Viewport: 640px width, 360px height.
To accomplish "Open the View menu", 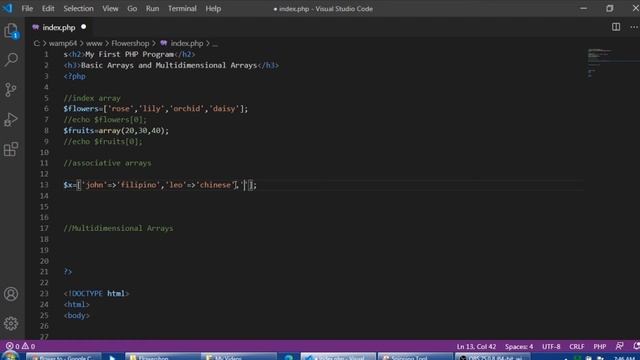I will pos(110,9).
